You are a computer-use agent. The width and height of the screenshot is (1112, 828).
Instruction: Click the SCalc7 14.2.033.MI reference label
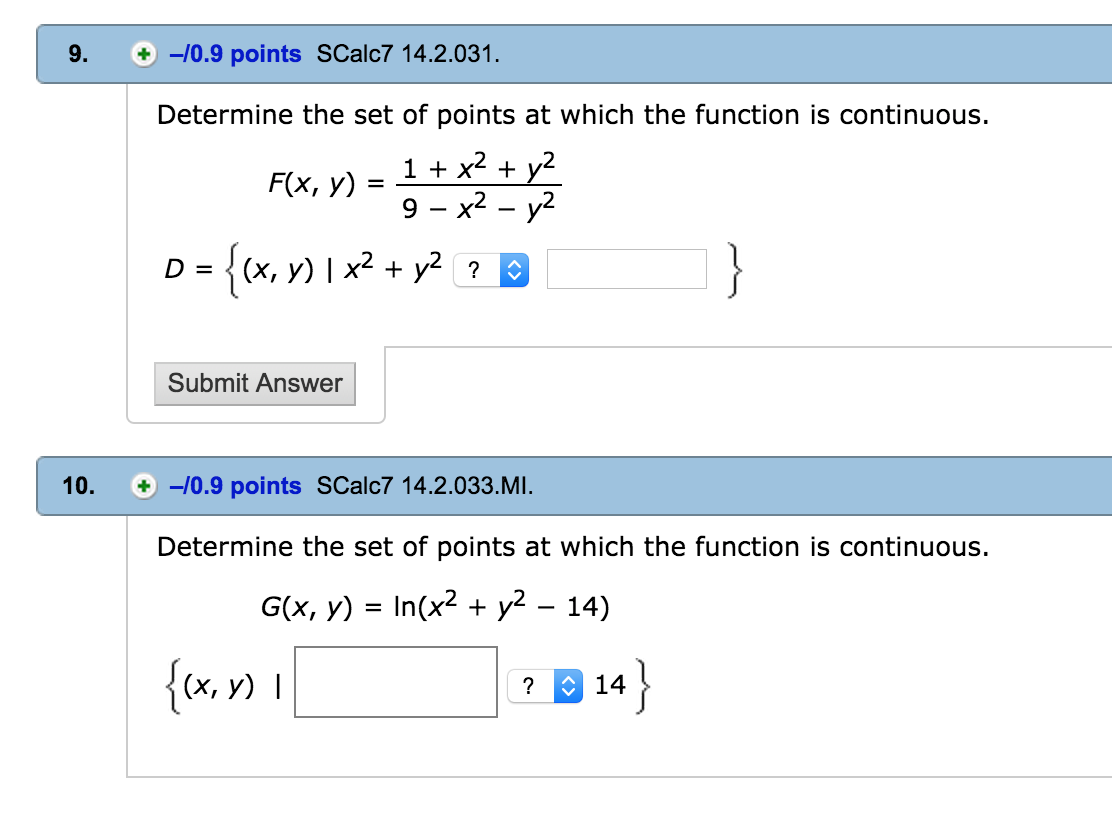coord(425,486)
